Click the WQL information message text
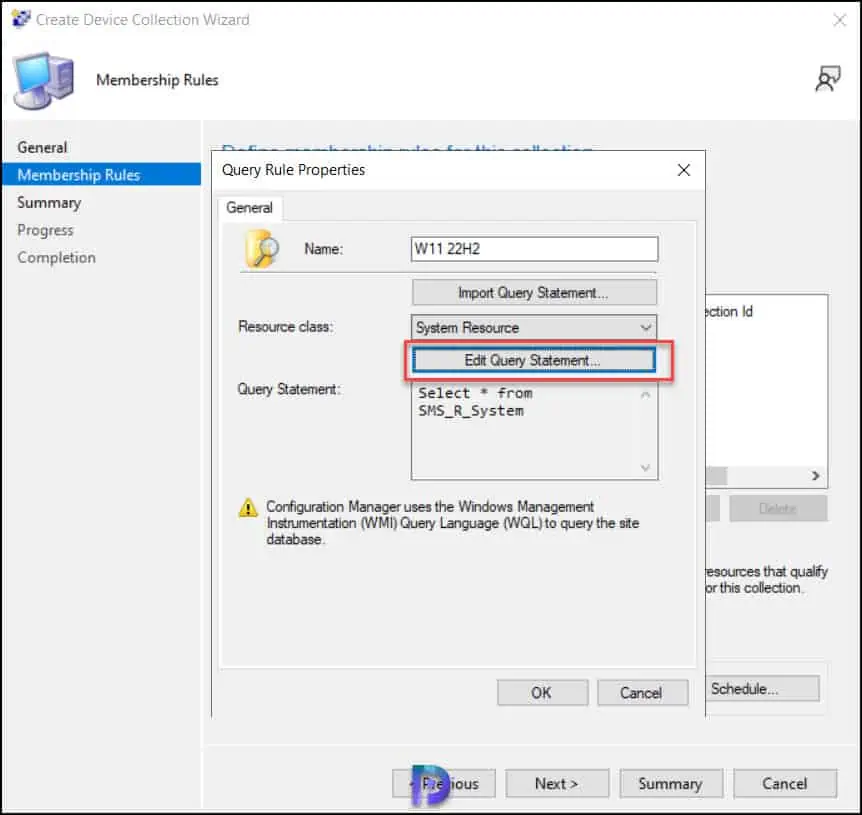Viewport: 862px width, 815px height. pos(452,523)
